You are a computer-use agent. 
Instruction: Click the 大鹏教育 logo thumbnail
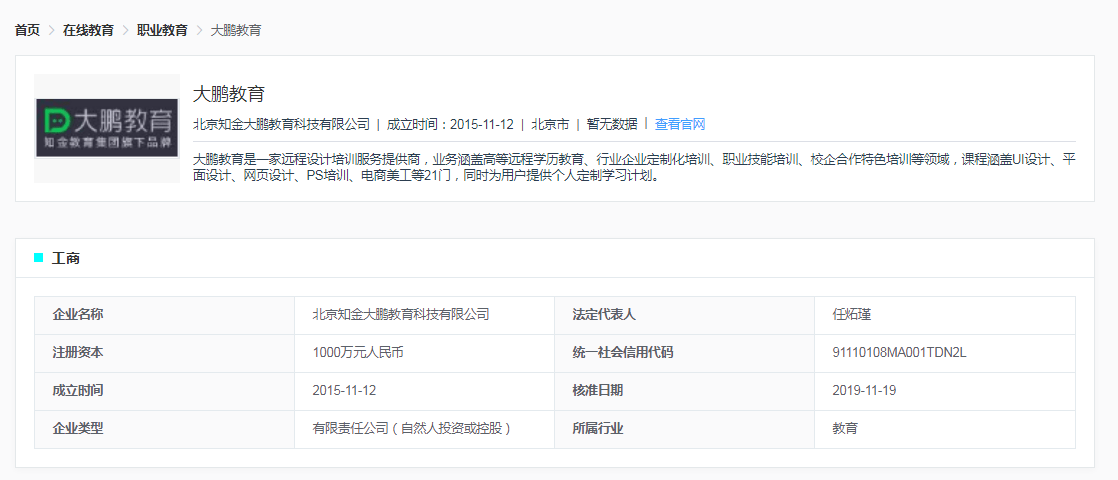click(x=107, y=128)
